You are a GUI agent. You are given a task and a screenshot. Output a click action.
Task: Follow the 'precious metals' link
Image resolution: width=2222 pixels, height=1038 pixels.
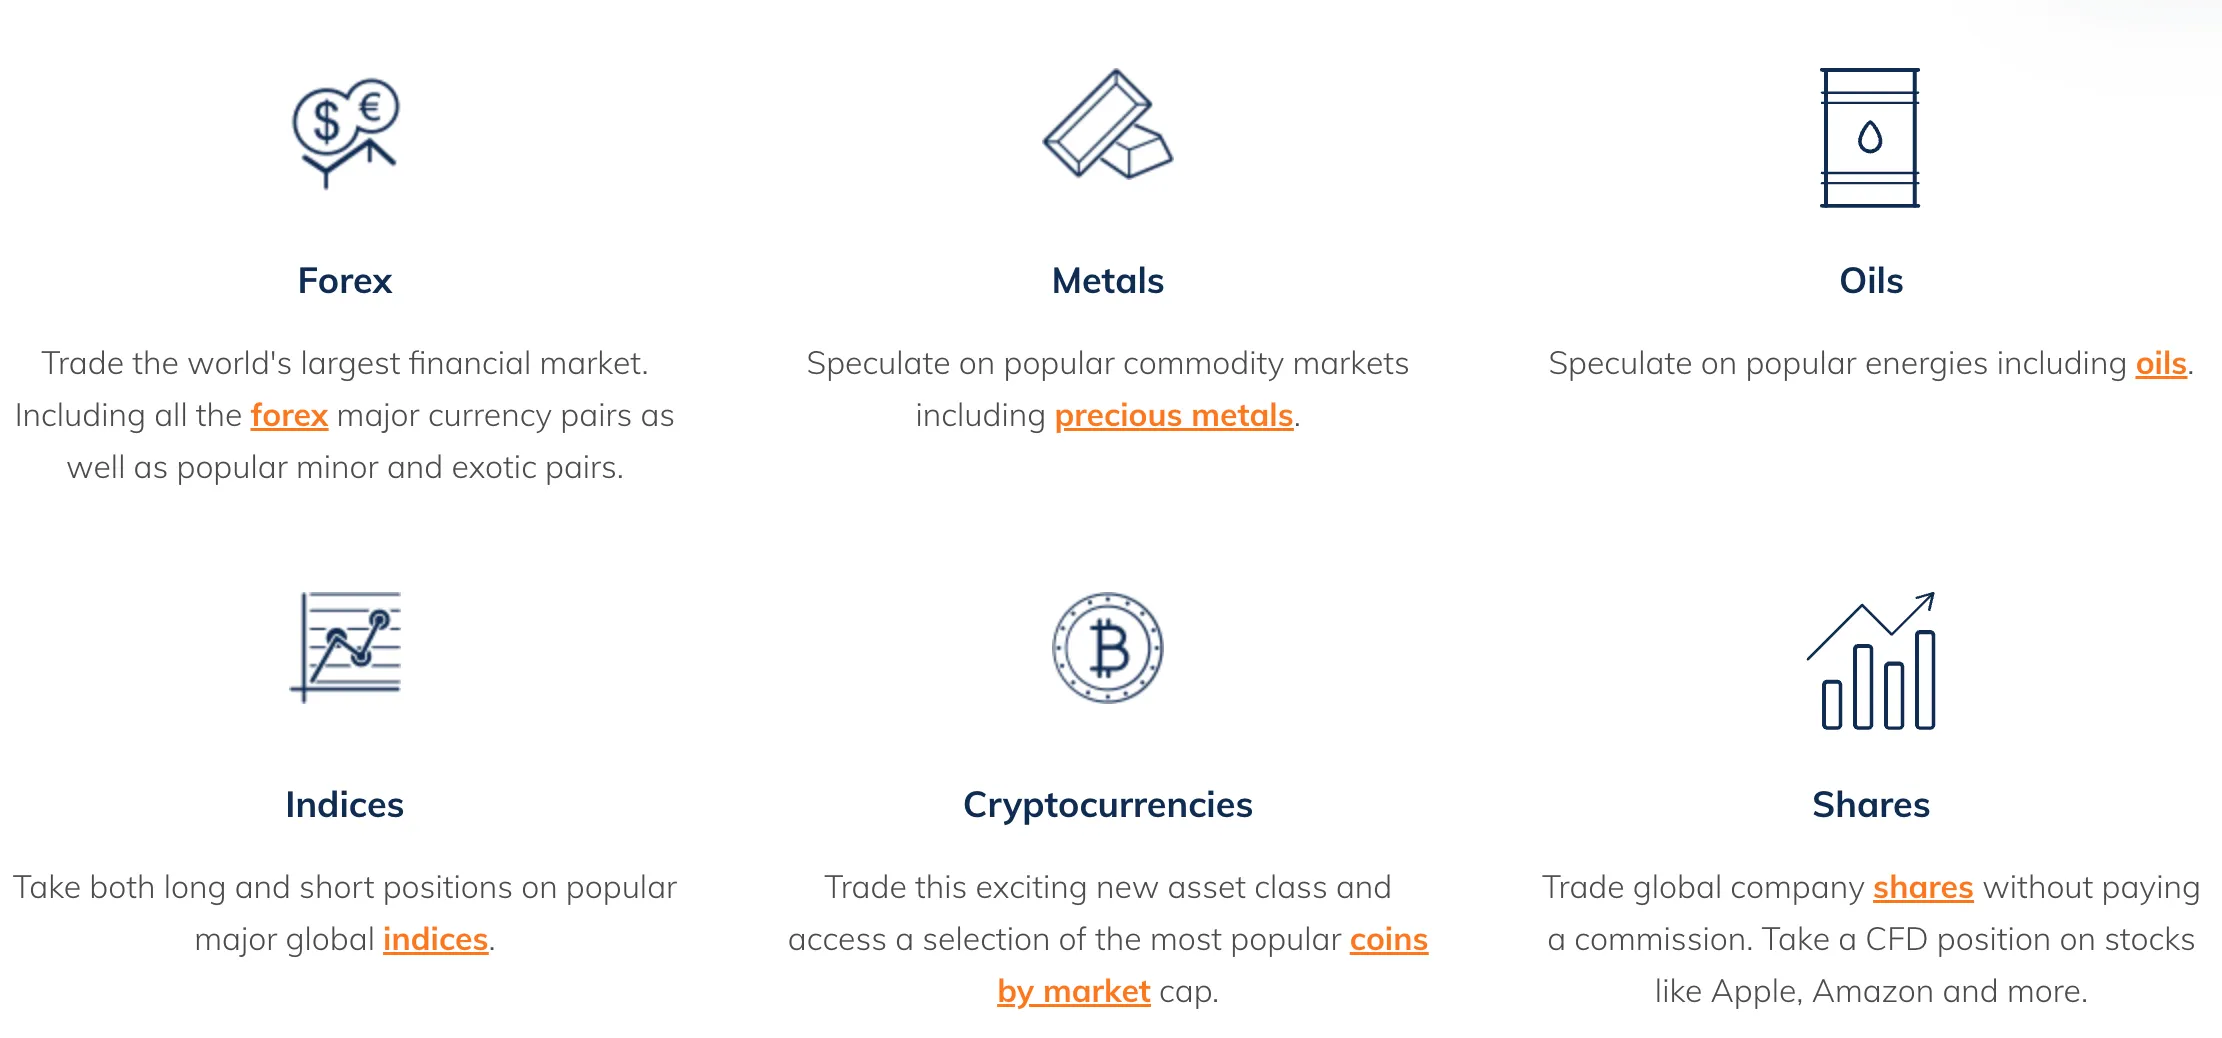[1174, 415]
